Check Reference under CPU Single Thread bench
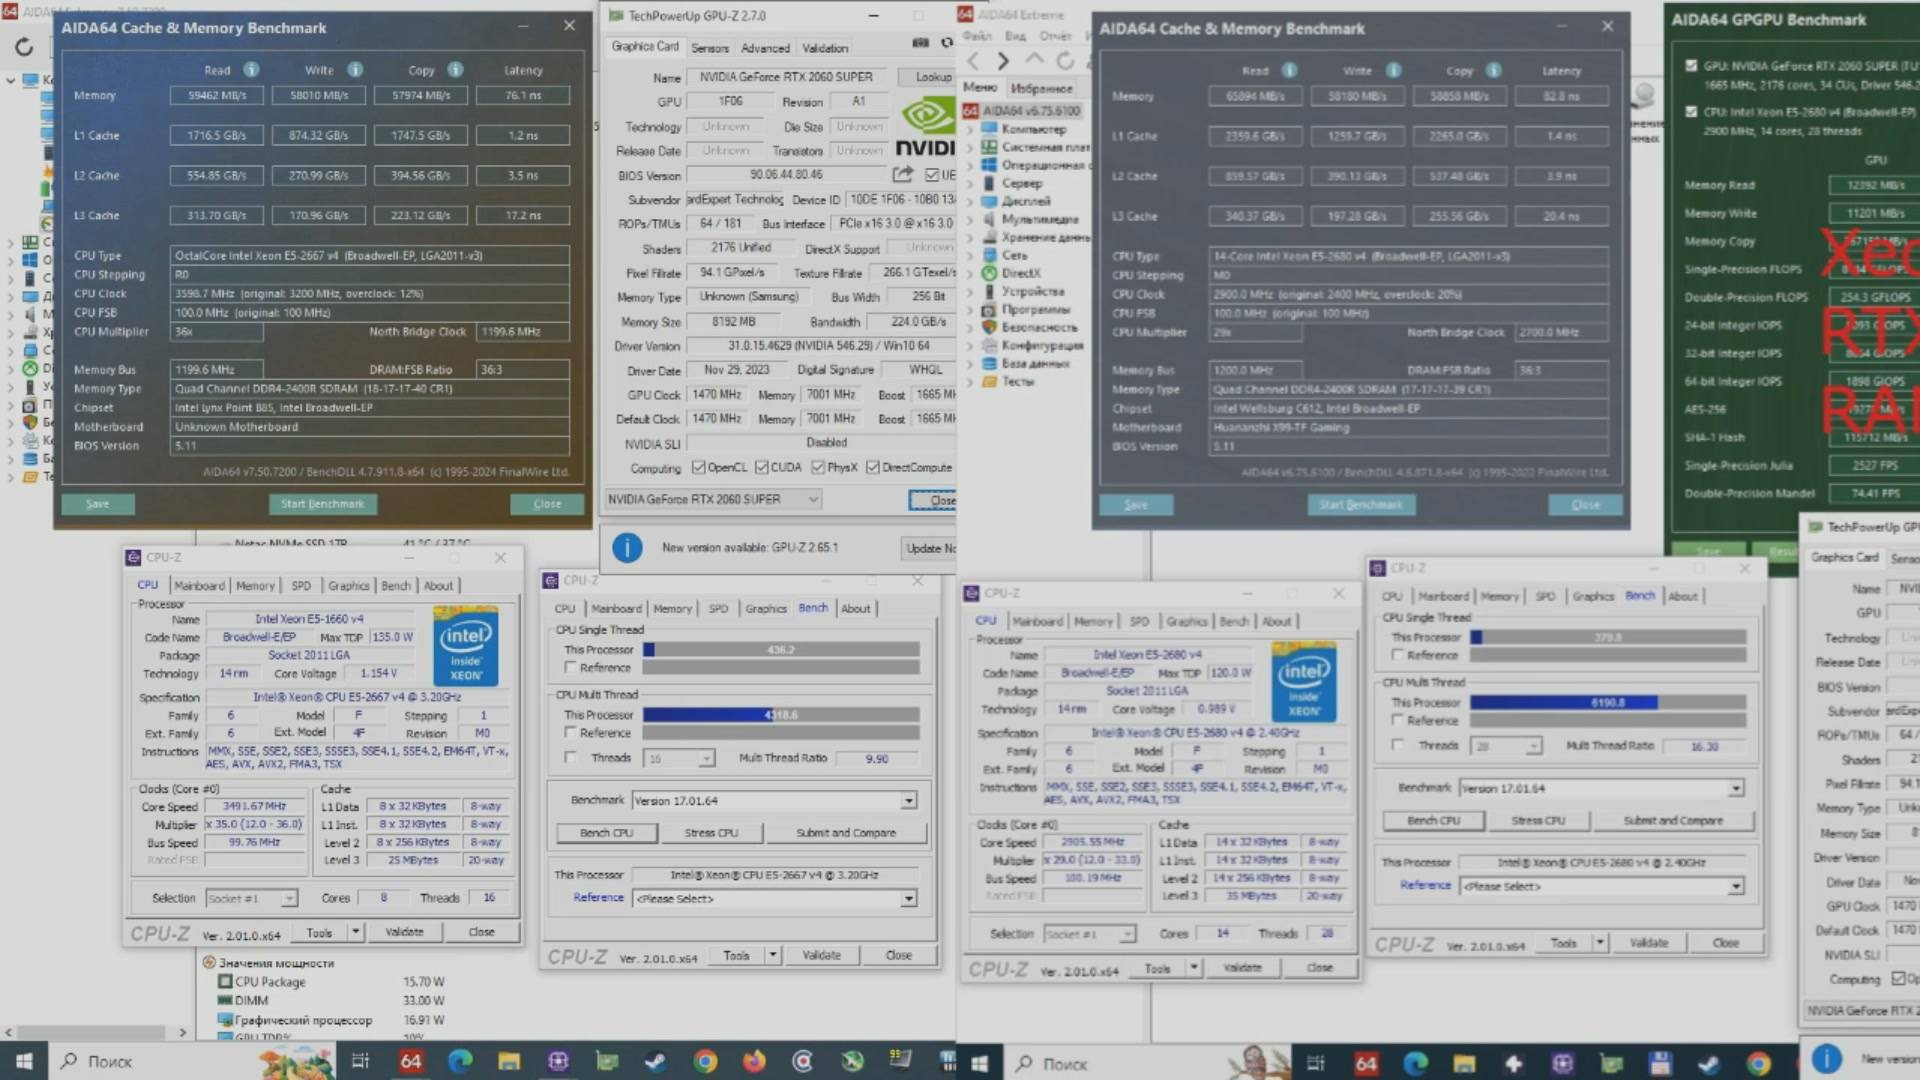This screenshot has height=1080, width=1920. click(569, 666)
